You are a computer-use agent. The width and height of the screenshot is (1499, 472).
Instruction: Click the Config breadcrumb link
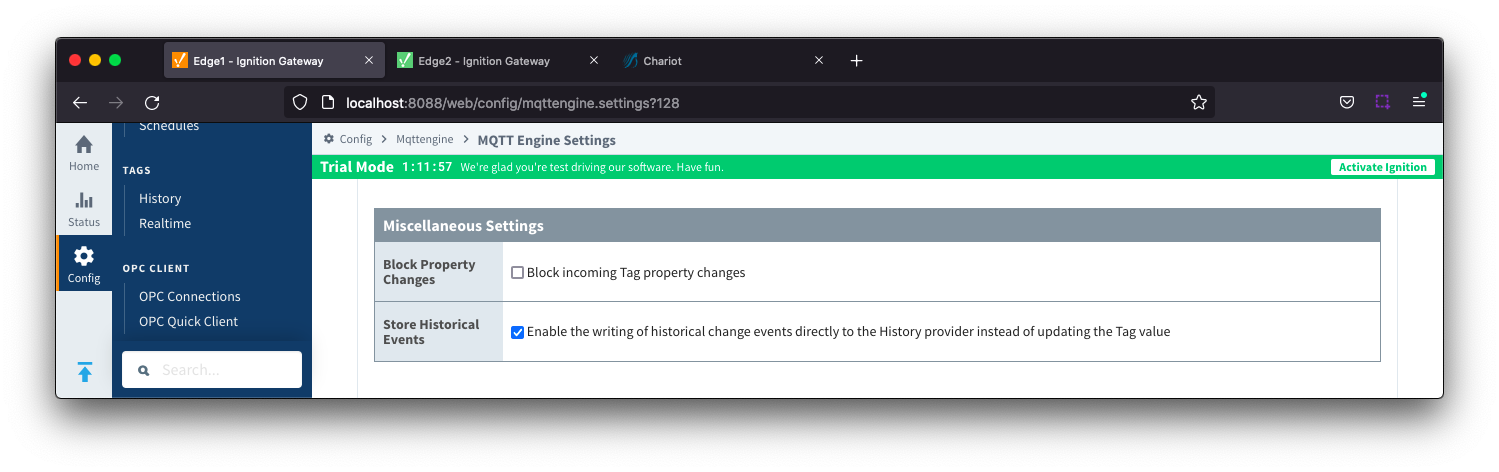(356, 139)
